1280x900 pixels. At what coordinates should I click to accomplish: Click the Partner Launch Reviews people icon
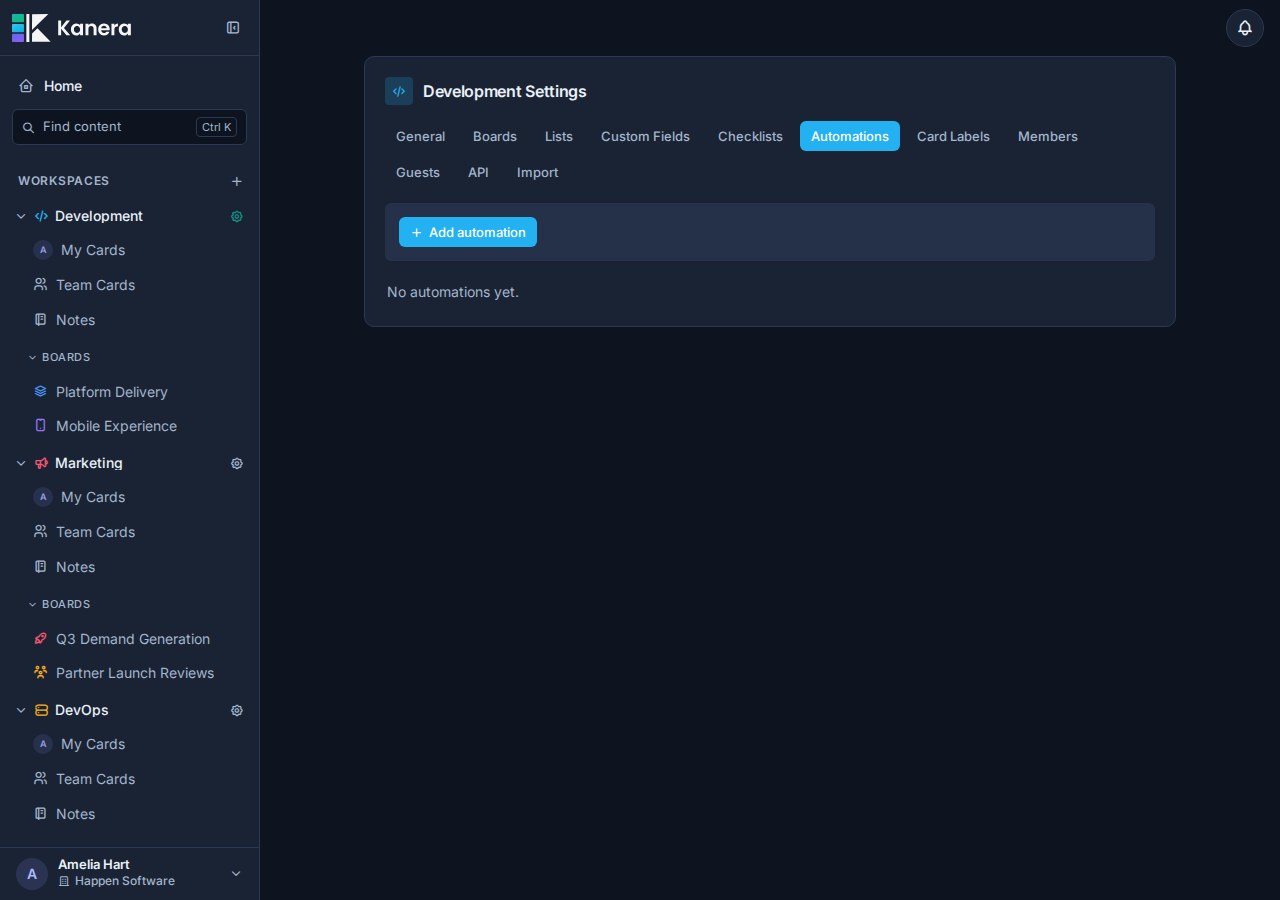40,673
